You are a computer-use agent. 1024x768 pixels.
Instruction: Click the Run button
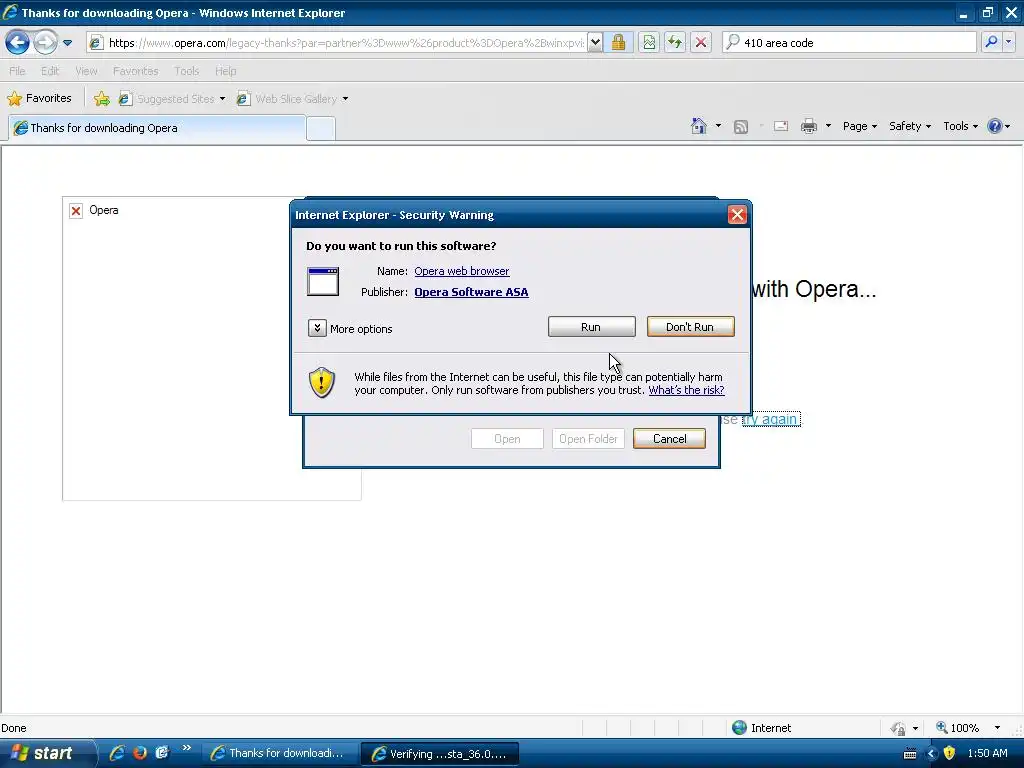[591, 327]
